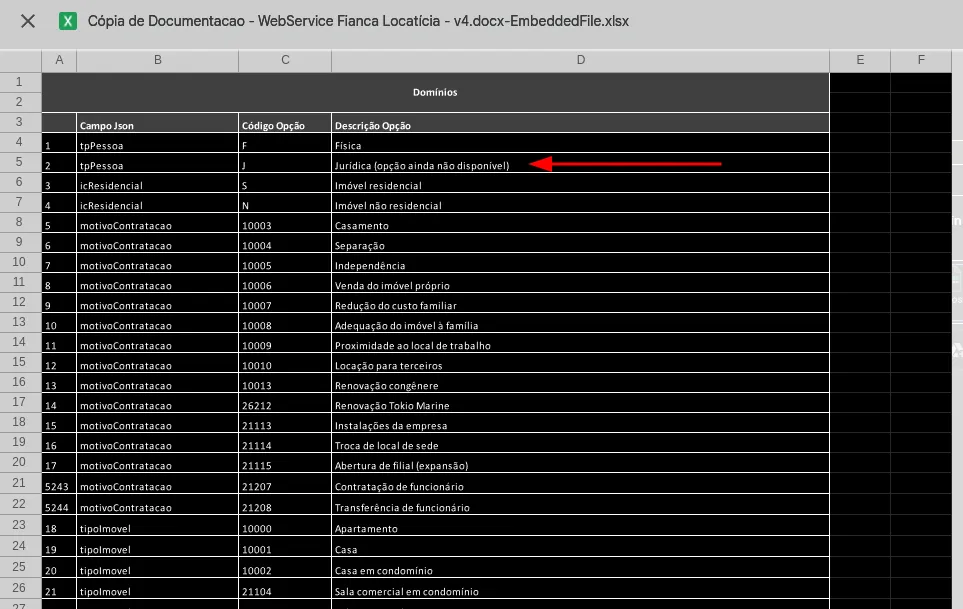Click the green Excel file icon
This screenshot has height=609, width=963.
click(x=68, y=21)
